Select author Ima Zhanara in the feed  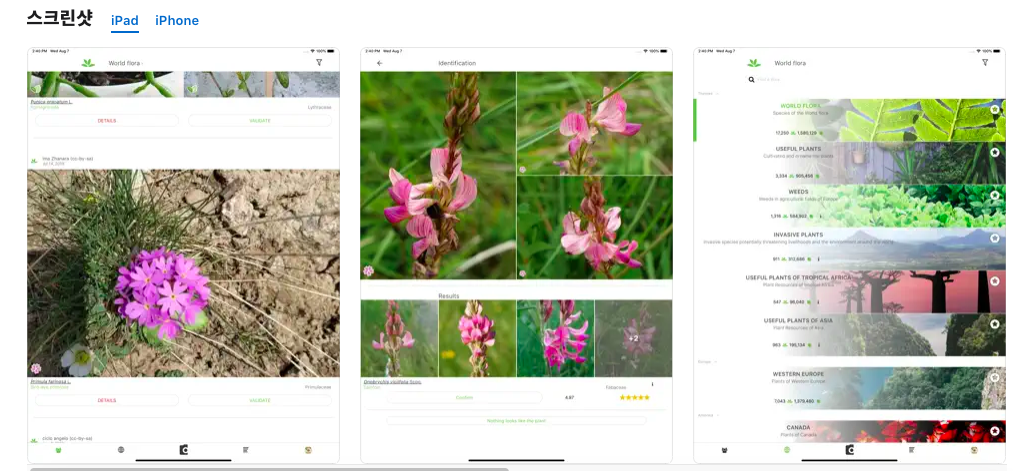click(68, 159)
